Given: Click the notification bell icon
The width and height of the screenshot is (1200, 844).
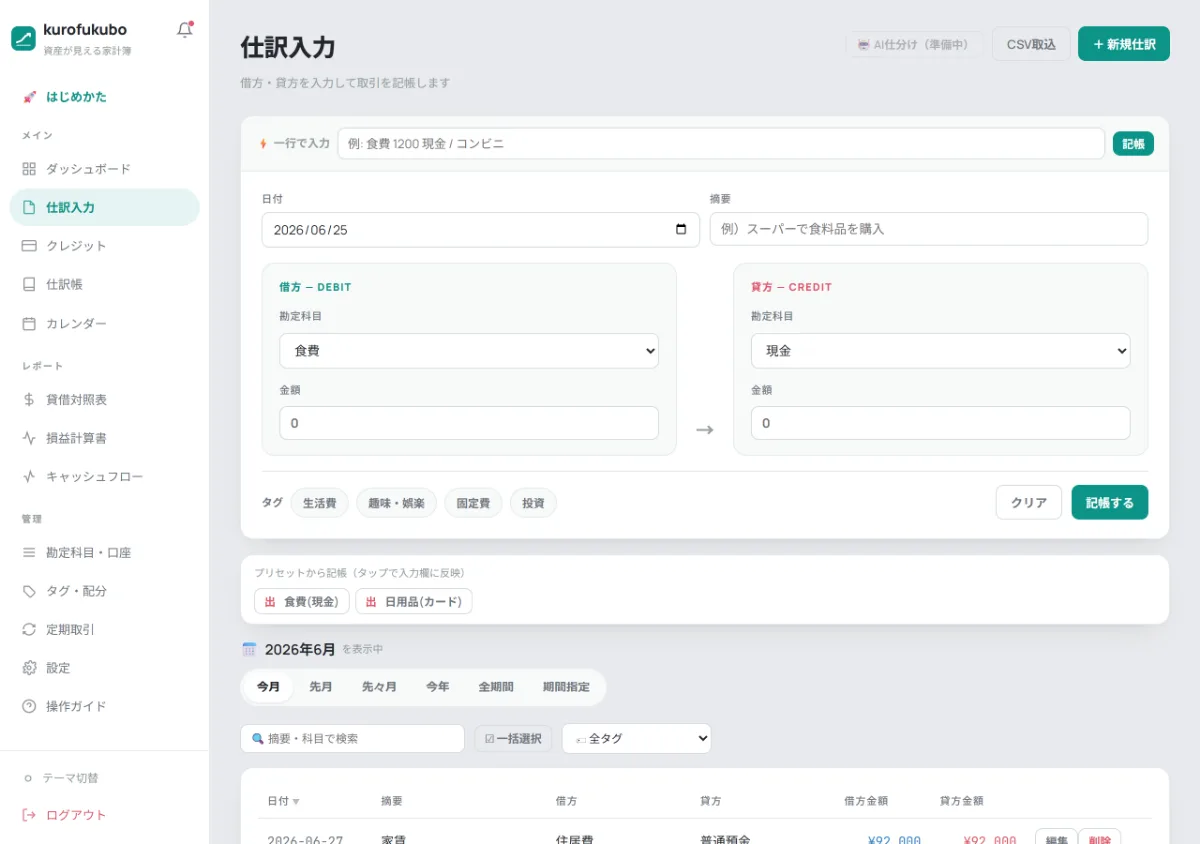Looking at the screenshot, I should pyautogui.click(x=185, y=30).
